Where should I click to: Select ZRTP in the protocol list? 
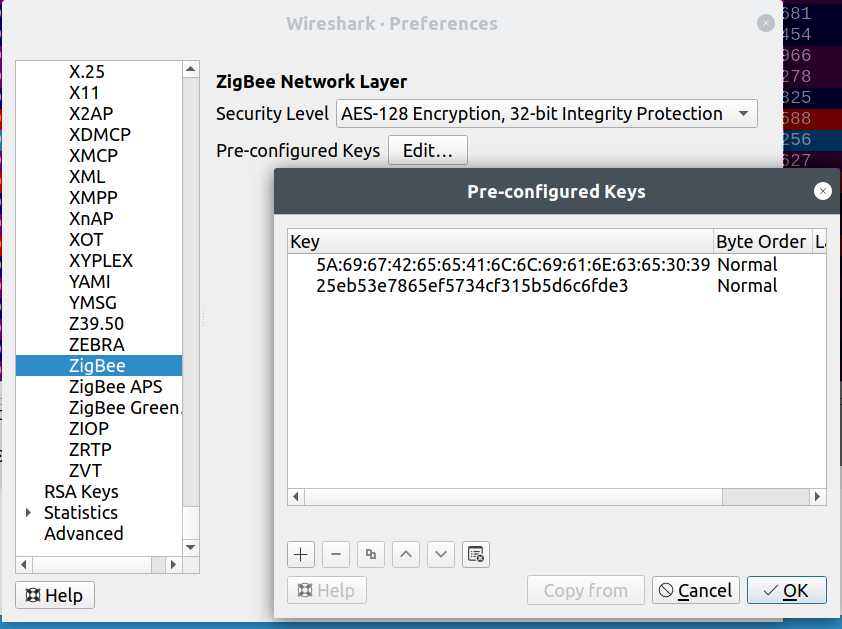[x=90, y=450]
